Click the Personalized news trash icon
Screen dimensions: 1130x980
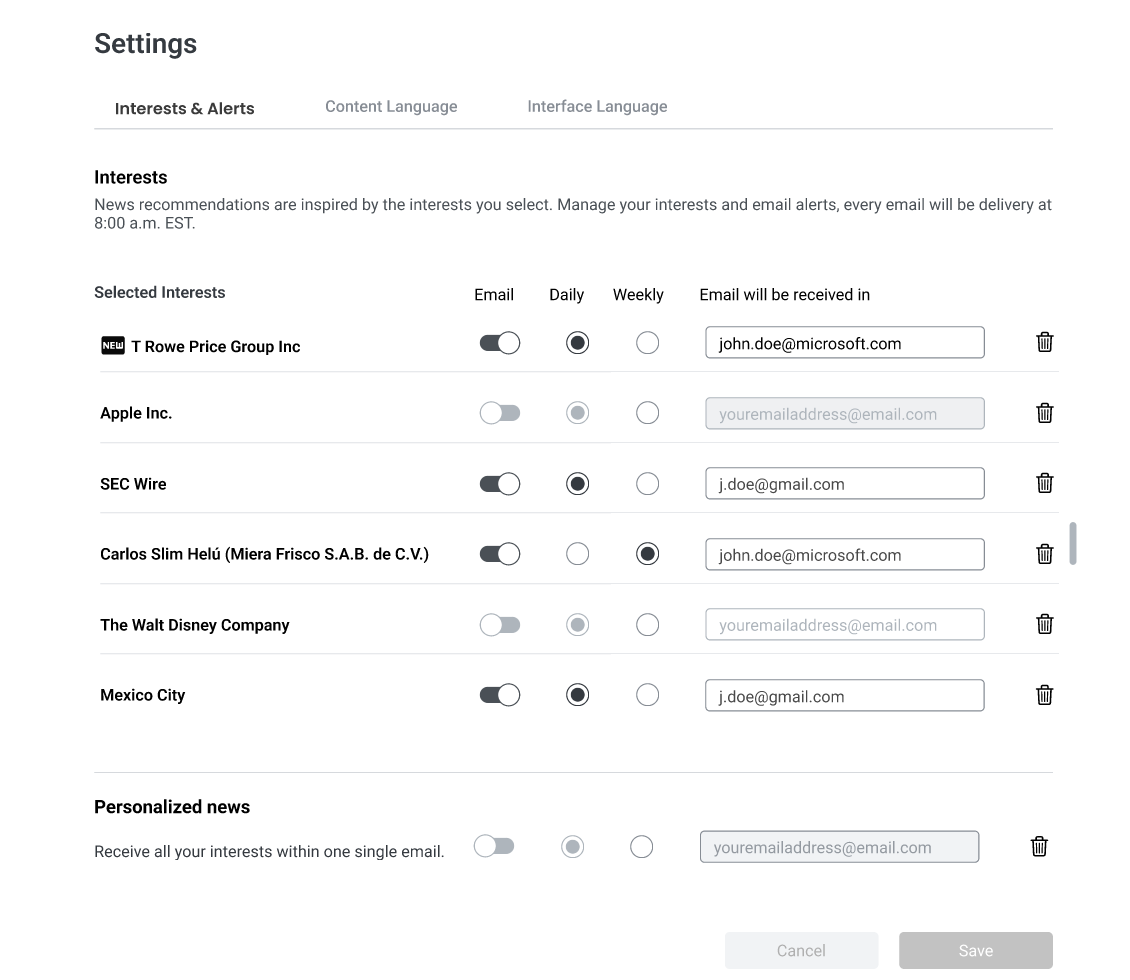point(1039,847)
